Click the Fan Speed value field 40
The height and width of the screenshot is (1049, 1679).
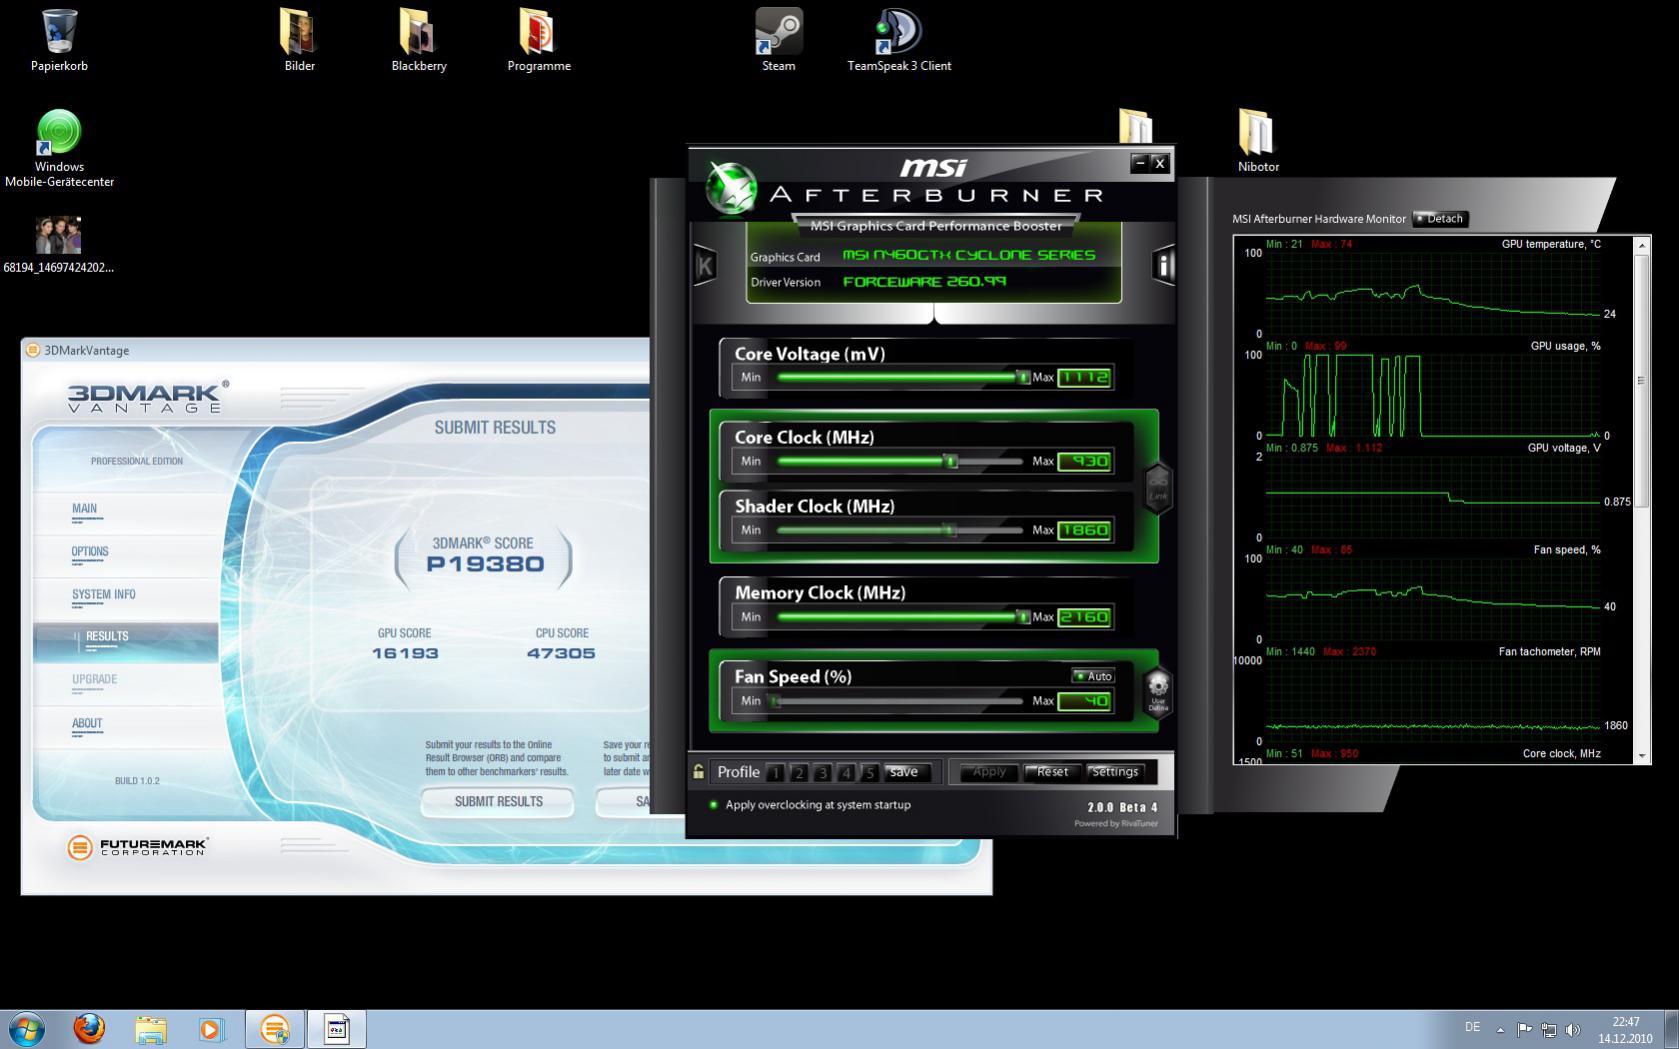coord(1084,701)
